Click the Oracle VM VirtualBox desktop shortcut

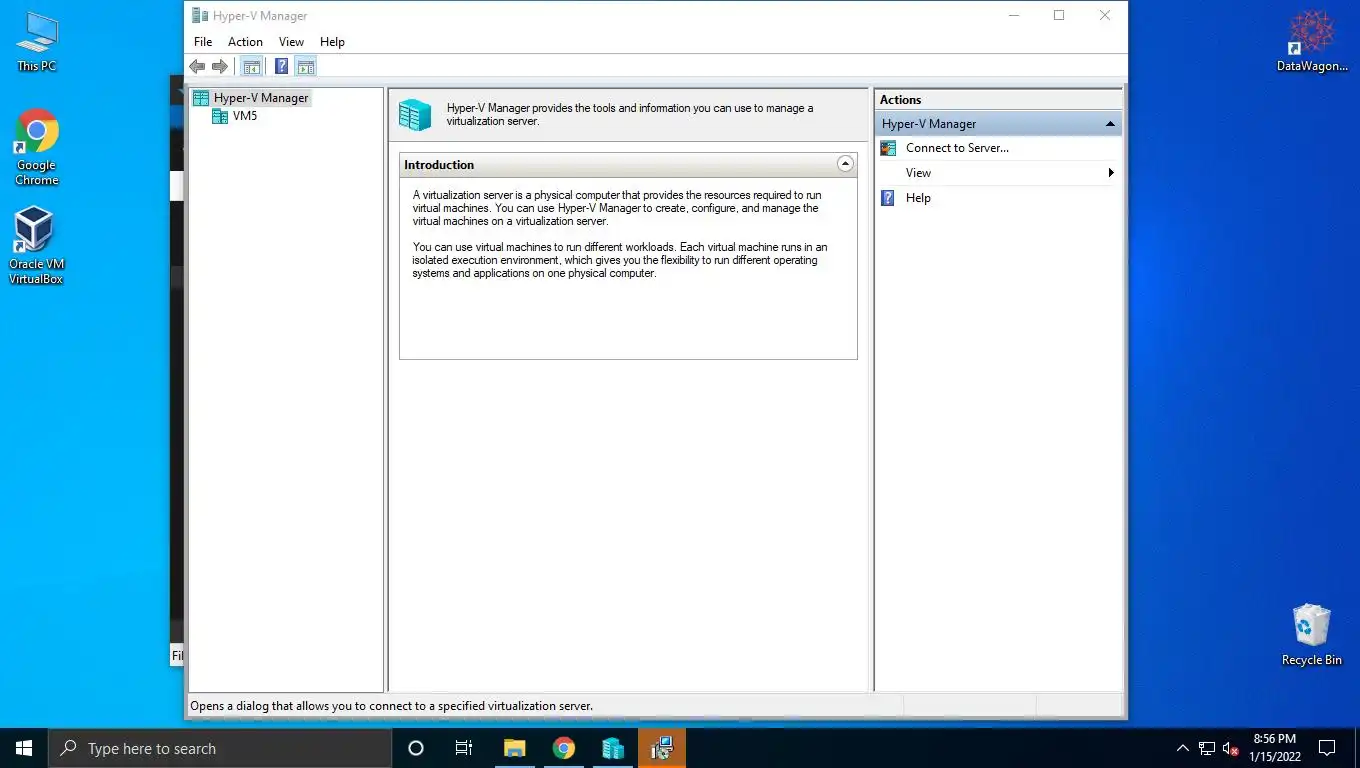point(36,246)
